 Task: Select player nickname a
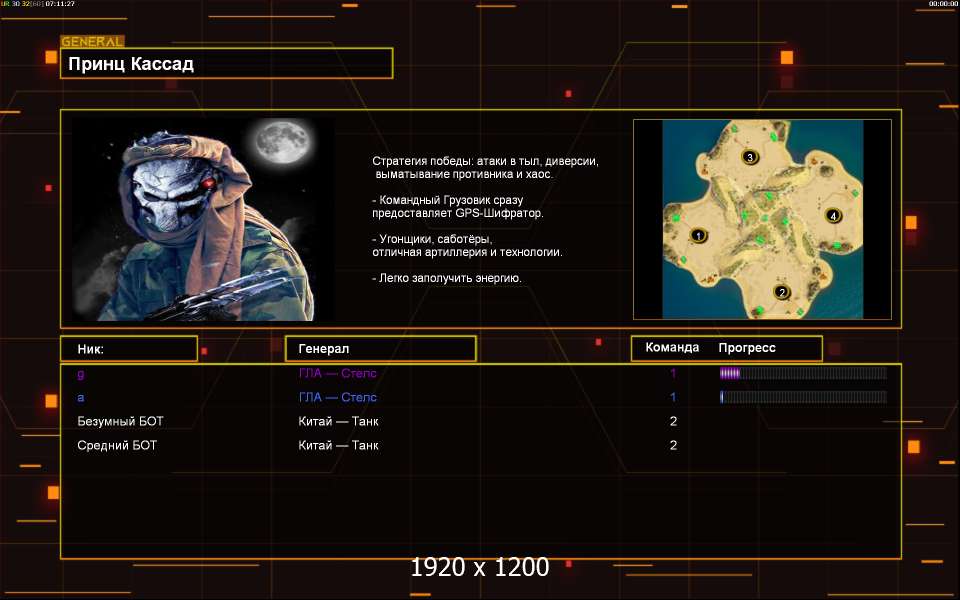pos(81,397)
